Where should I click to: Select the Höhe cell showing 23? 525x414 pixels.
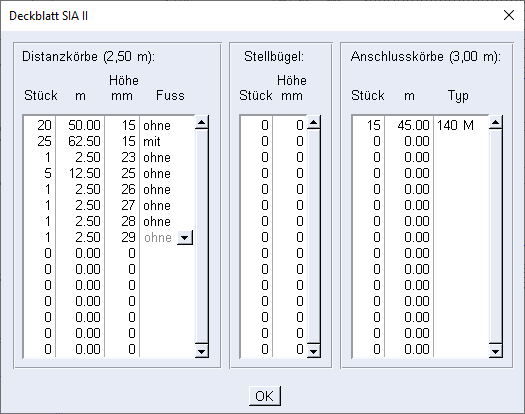[x=122, y=157]
